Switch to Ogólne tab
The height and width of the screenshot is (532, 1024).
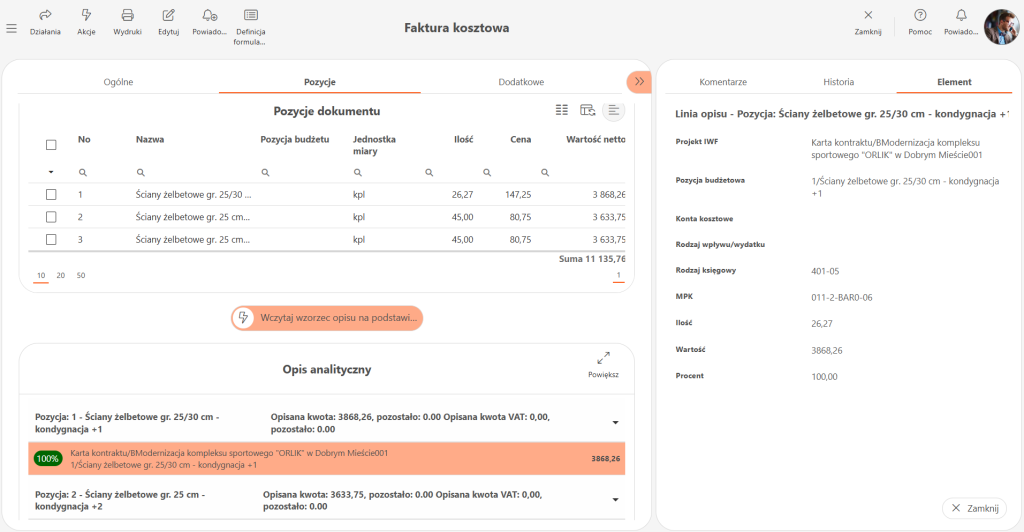tap(118, 82)
